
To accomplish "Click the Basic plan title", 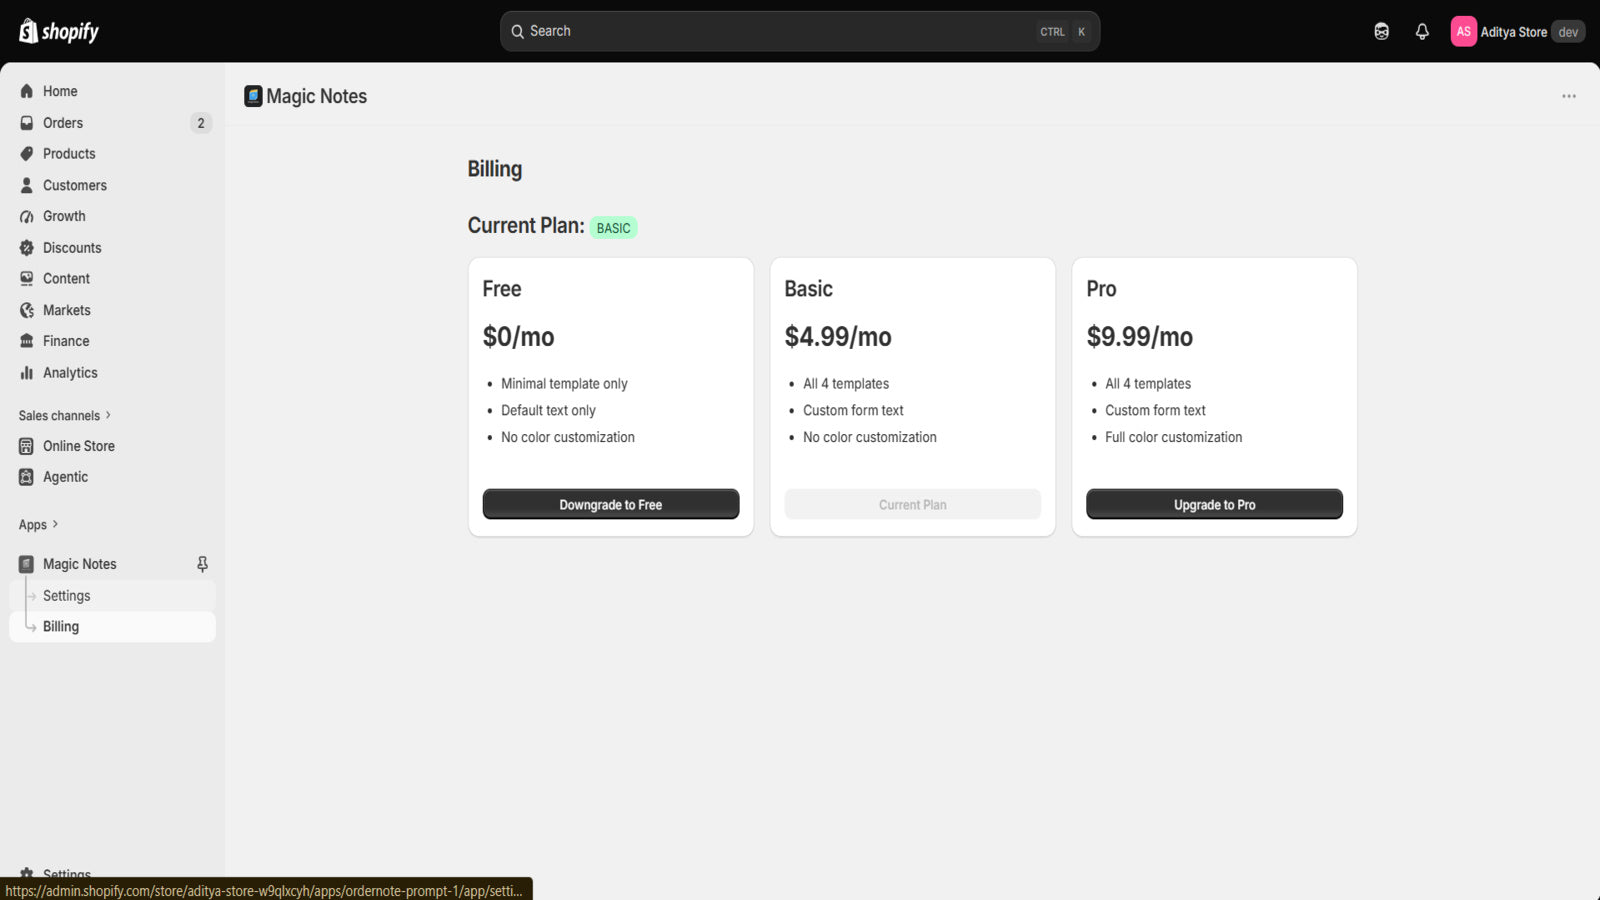I will coord(808,289).
